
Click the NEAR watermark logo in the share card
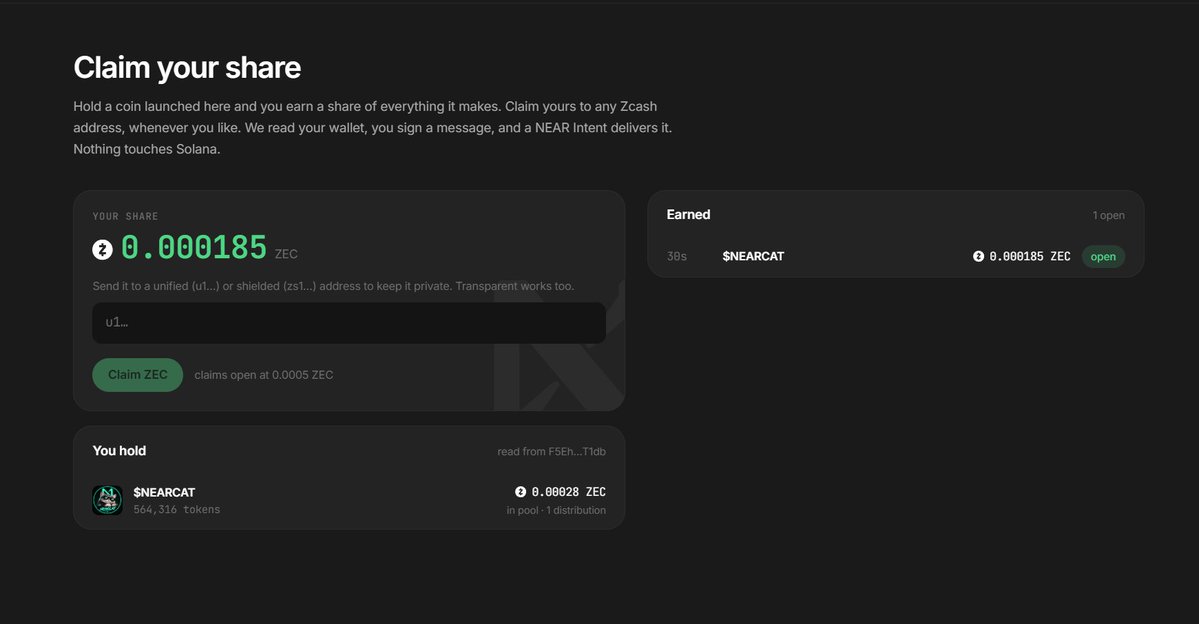click(x=560, y=348)
